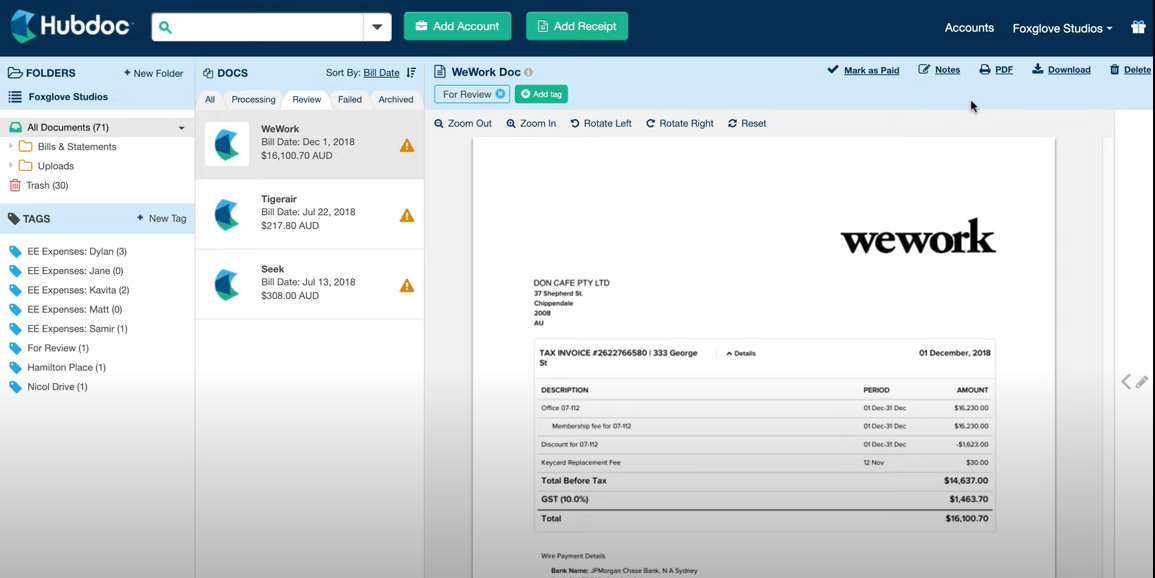Expand the Uploads folder triangle
The height and width of the screenshot is (578, 1155).
click(x=11, y=165)
